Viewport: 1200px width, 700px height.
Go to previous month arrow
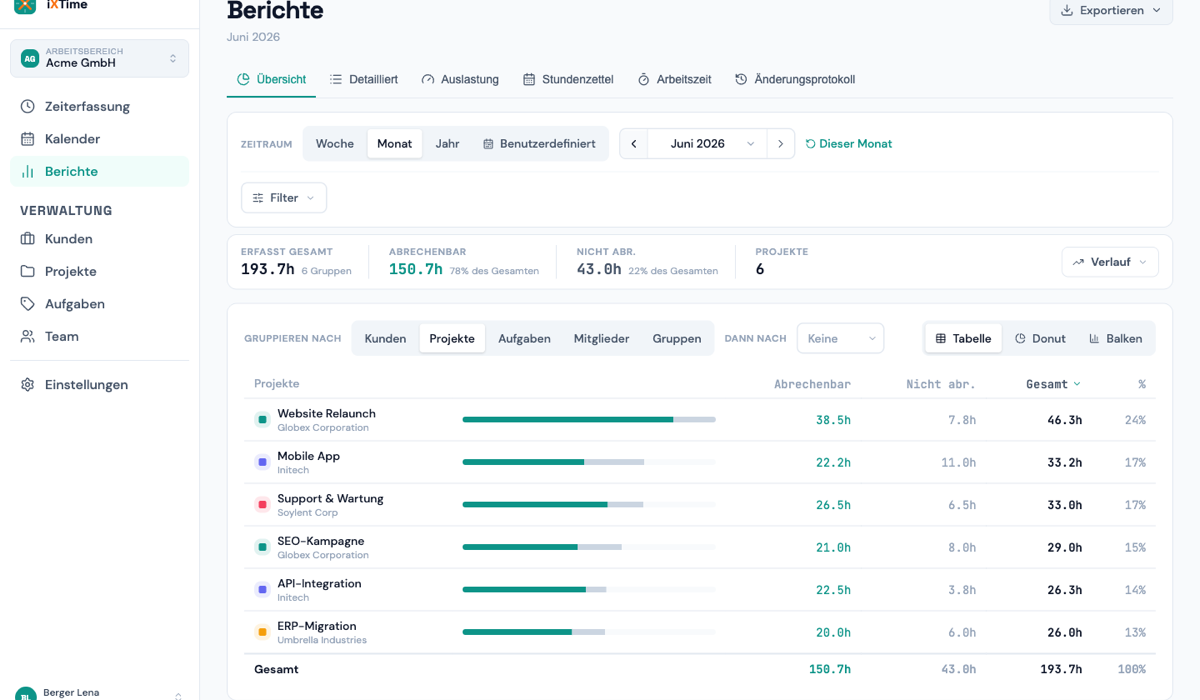pos(633,144)
